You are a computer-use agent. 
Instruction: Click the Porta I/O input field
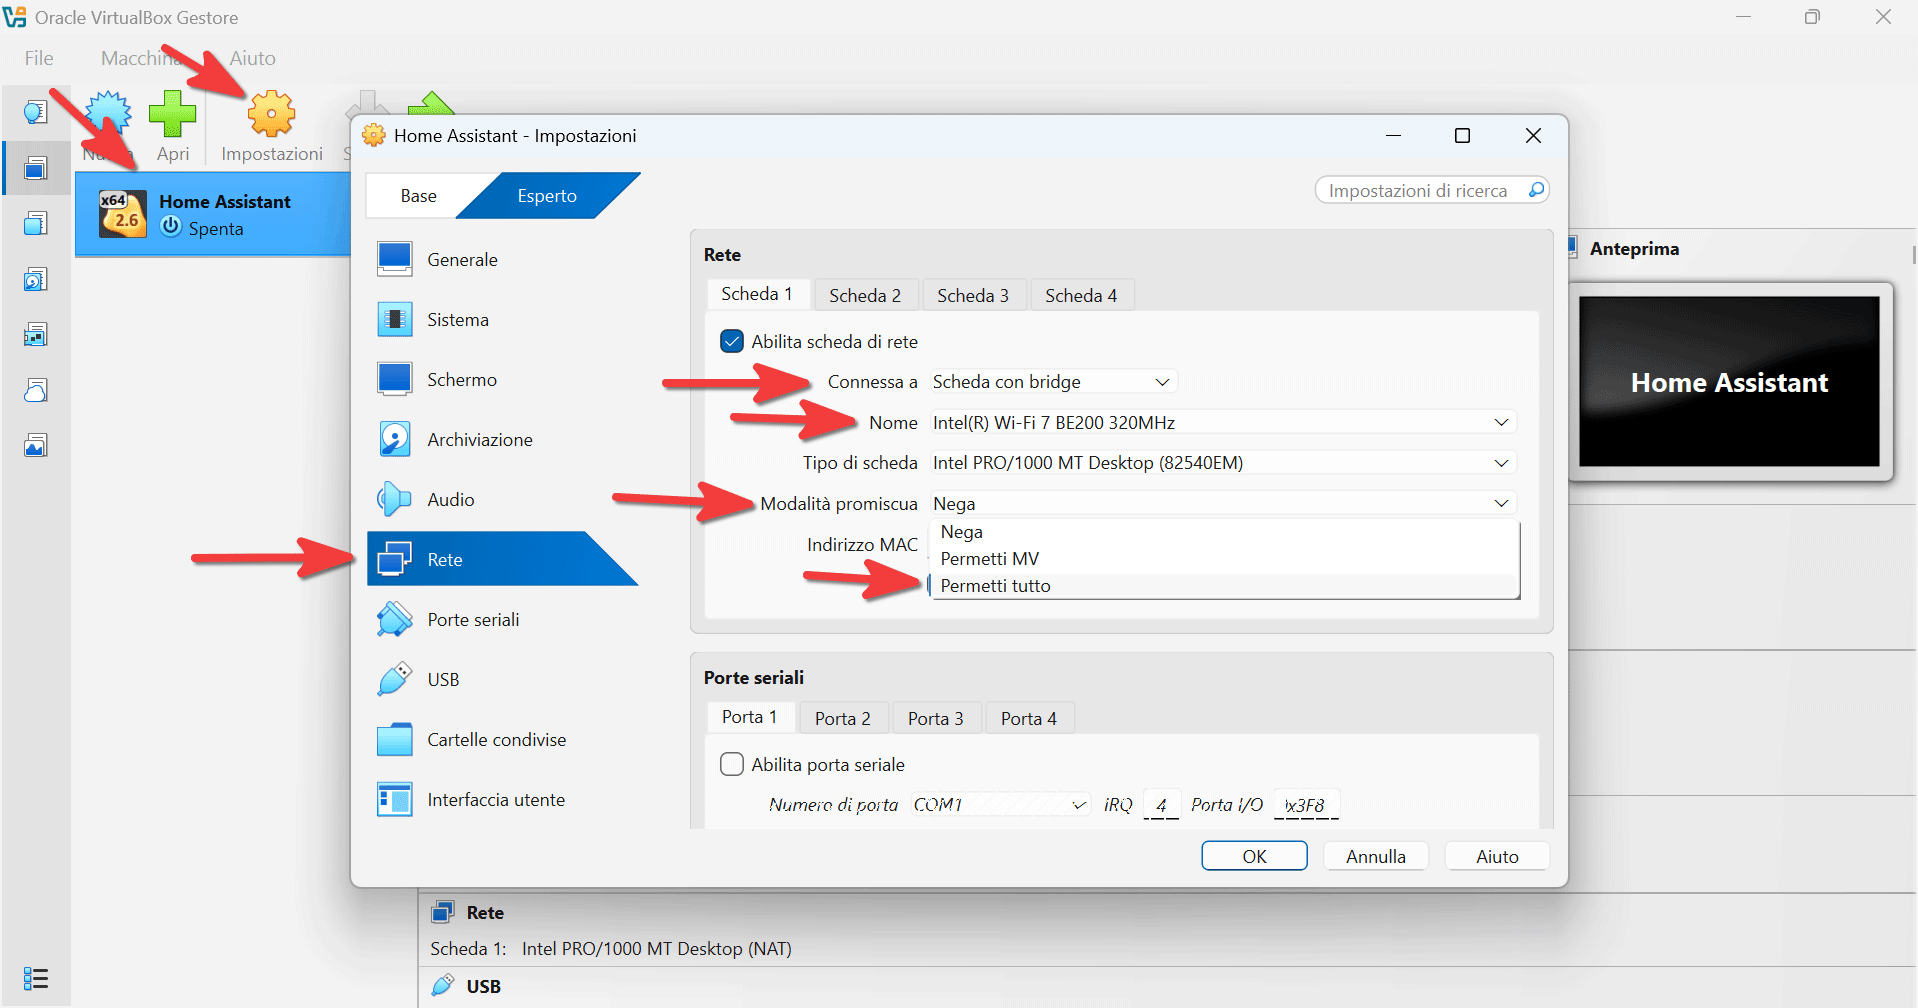[x=1306, y=804]
